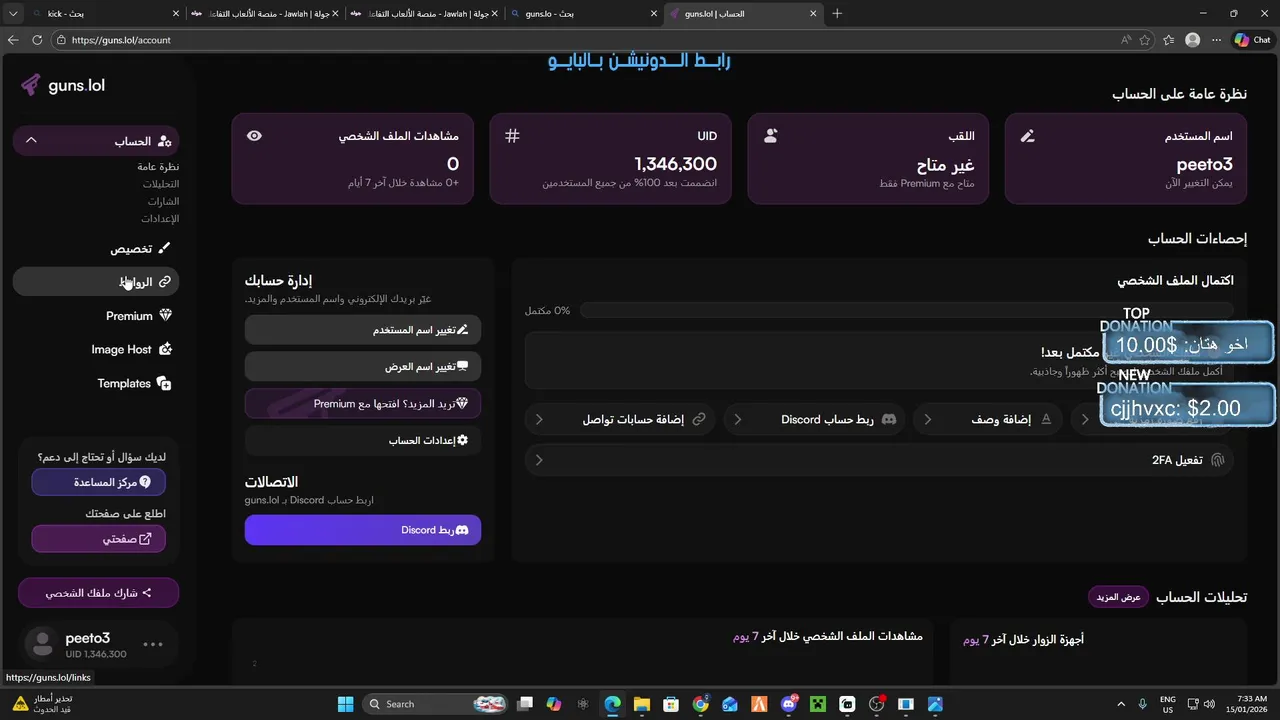1280x720 pixels.
Task: Click the UID value 1,346,300 on card
Action: tap(676, 164)
